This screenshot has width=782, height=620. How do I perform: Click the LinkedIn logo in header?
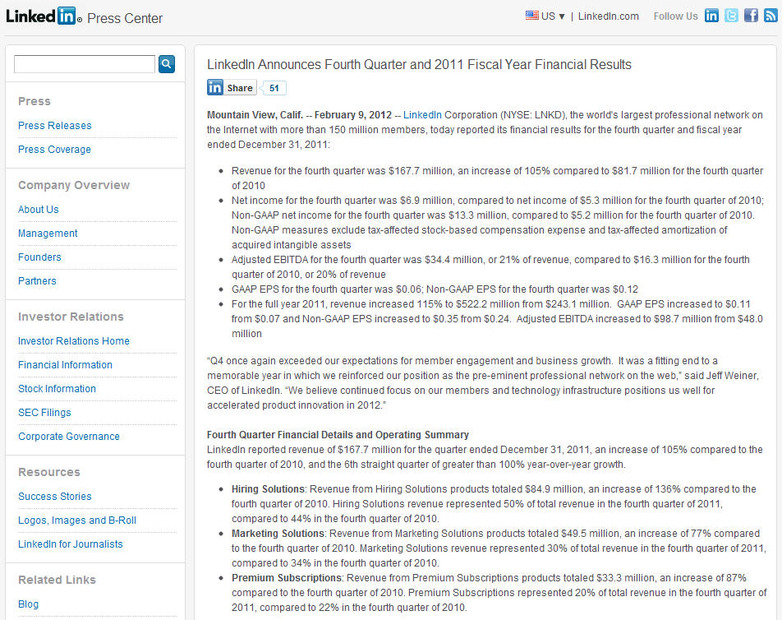(43, 16)
